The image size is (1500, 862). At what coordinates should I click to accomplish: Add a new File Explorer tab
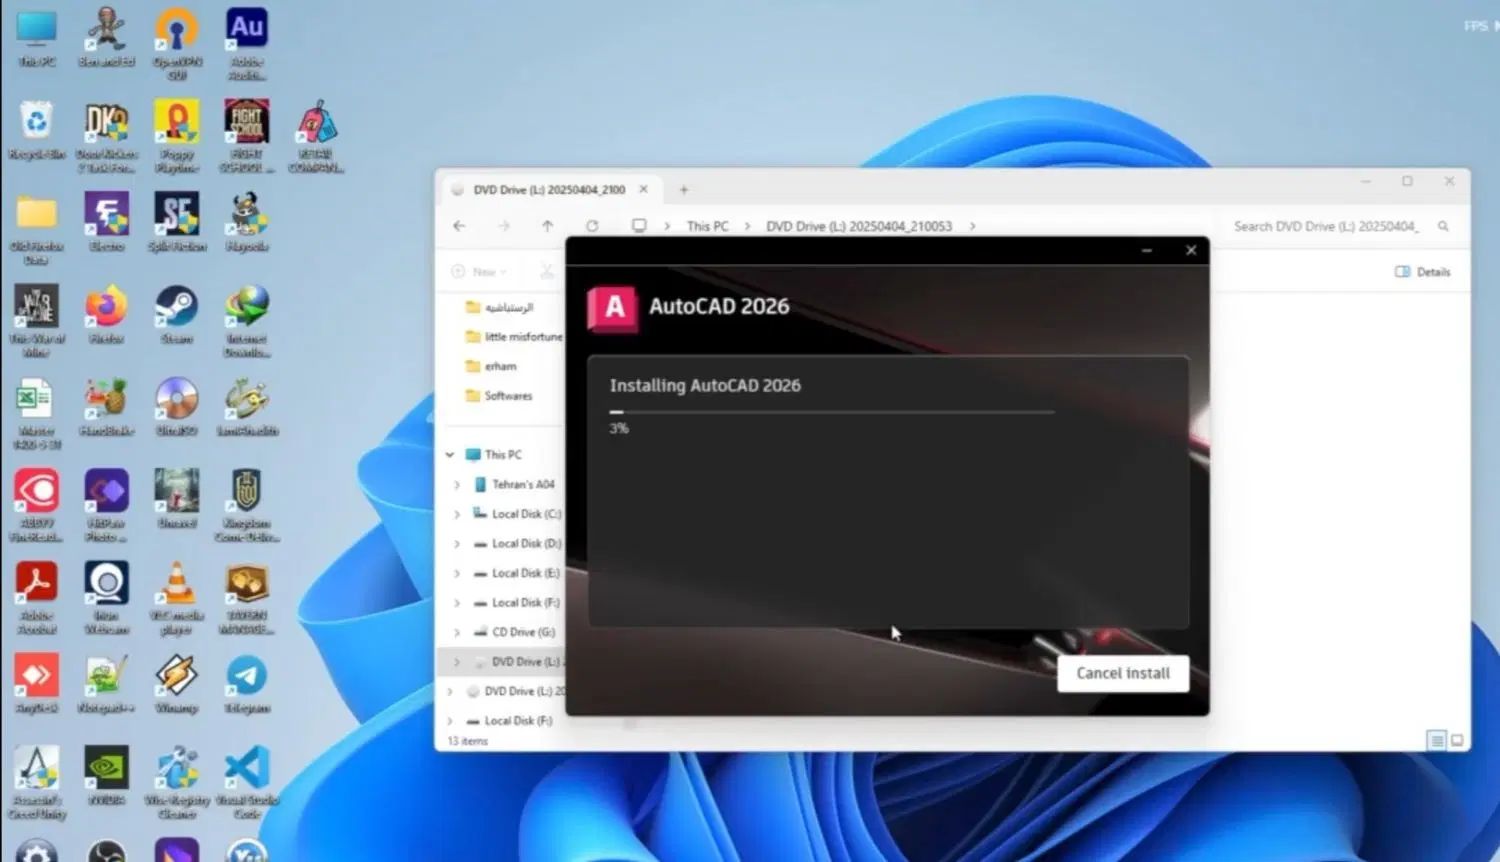point(684,189)
